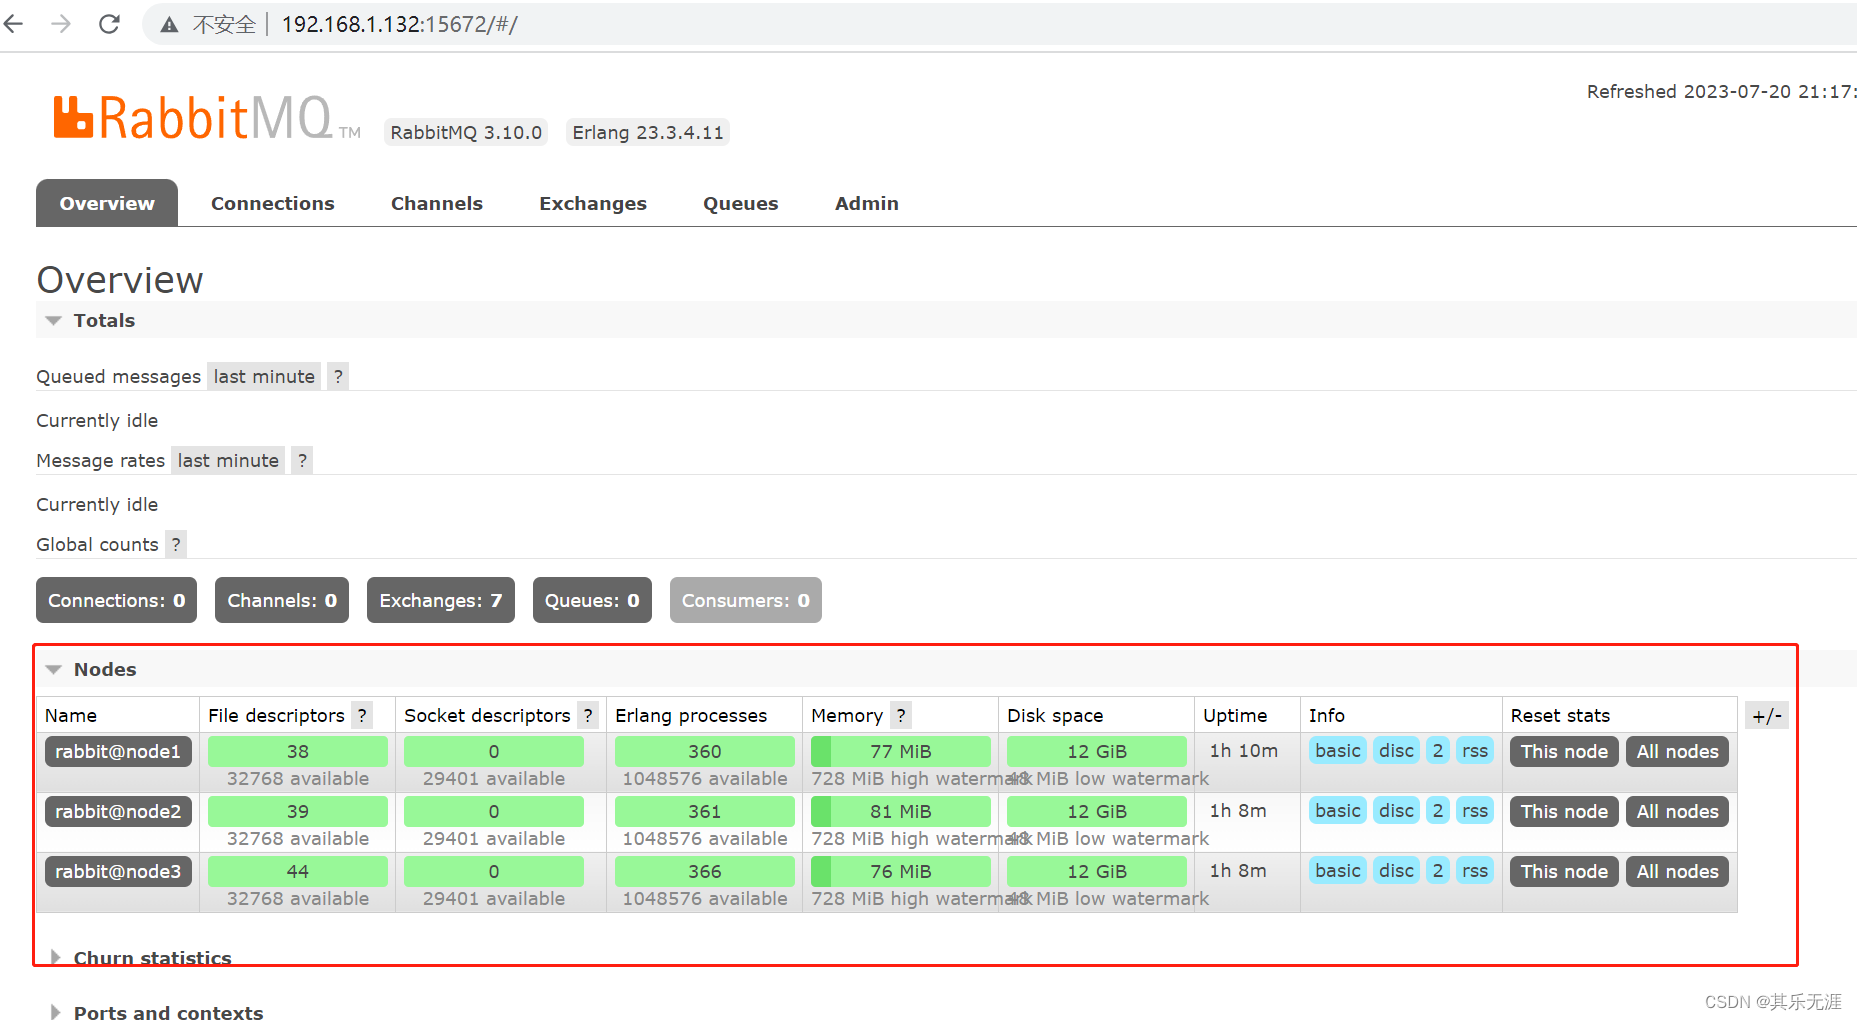Click the browser forward arrow
1857x1020 pixels.
61,24
